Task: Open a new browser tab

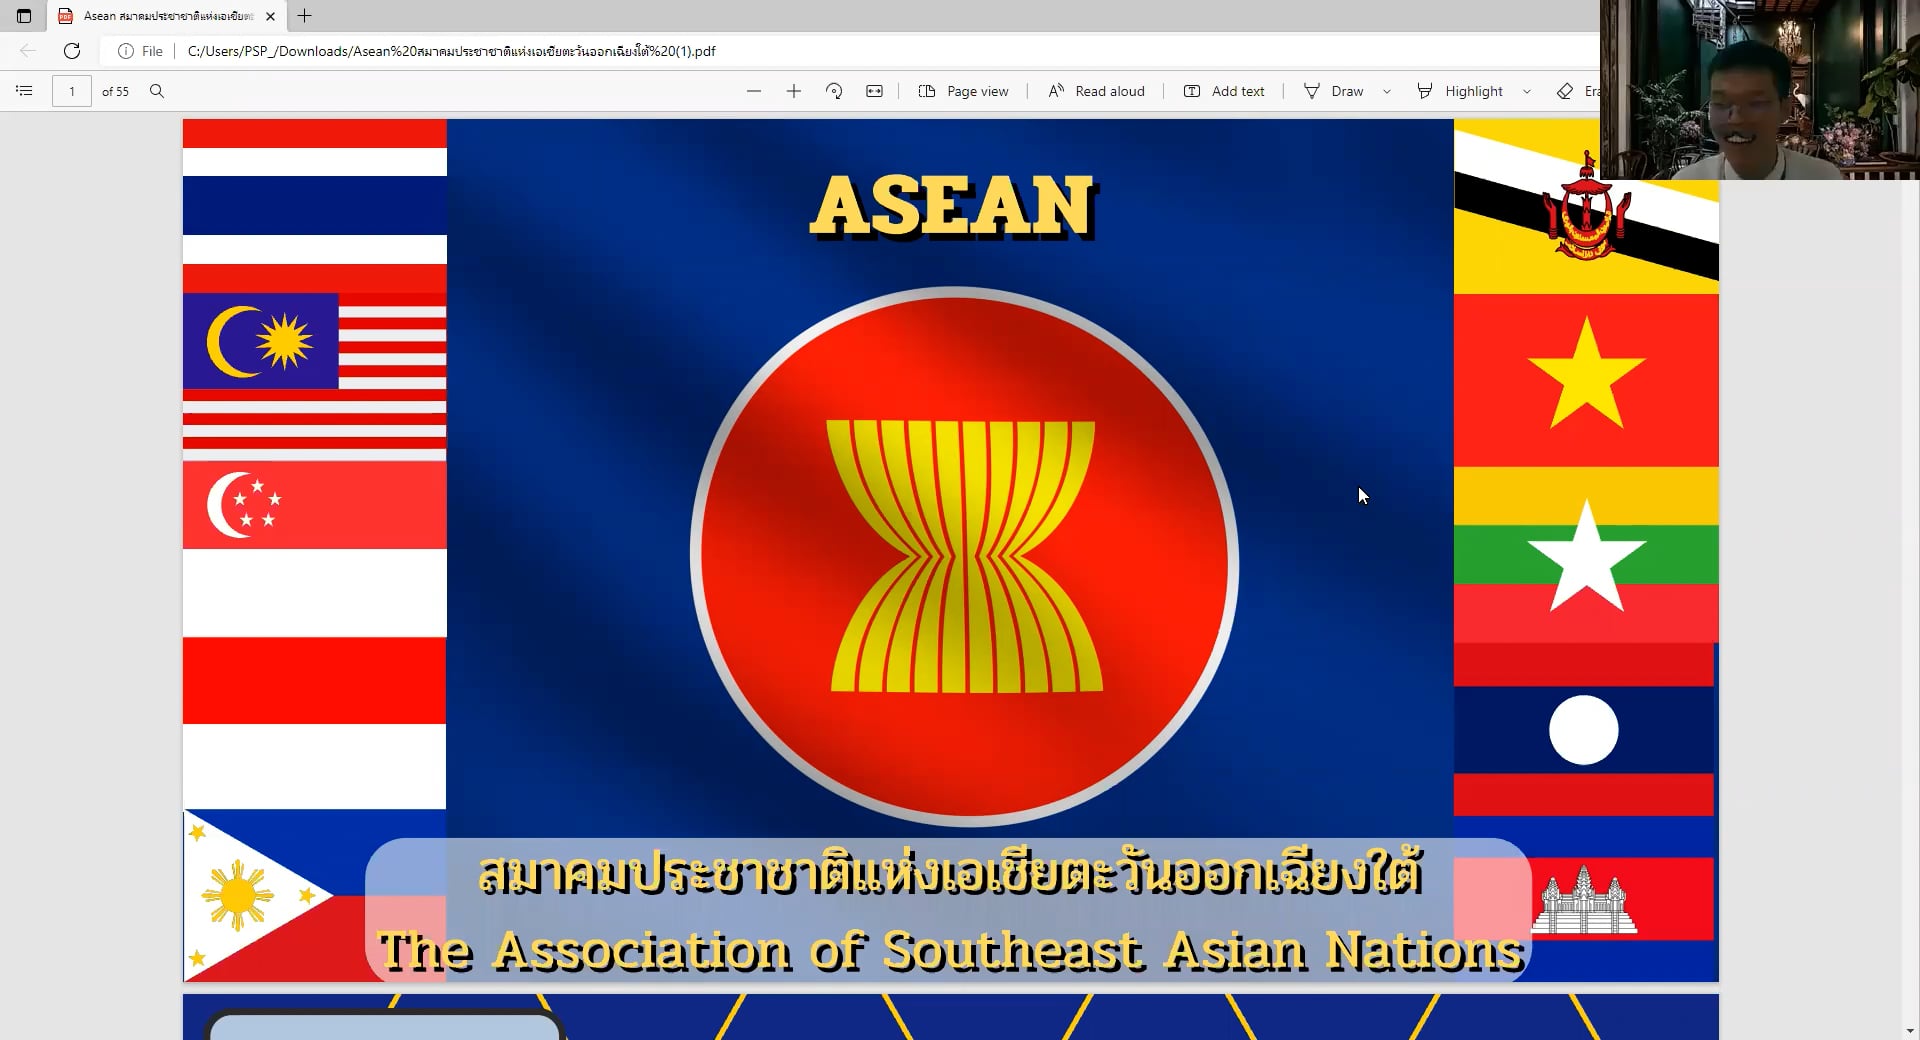Action: 305,16
